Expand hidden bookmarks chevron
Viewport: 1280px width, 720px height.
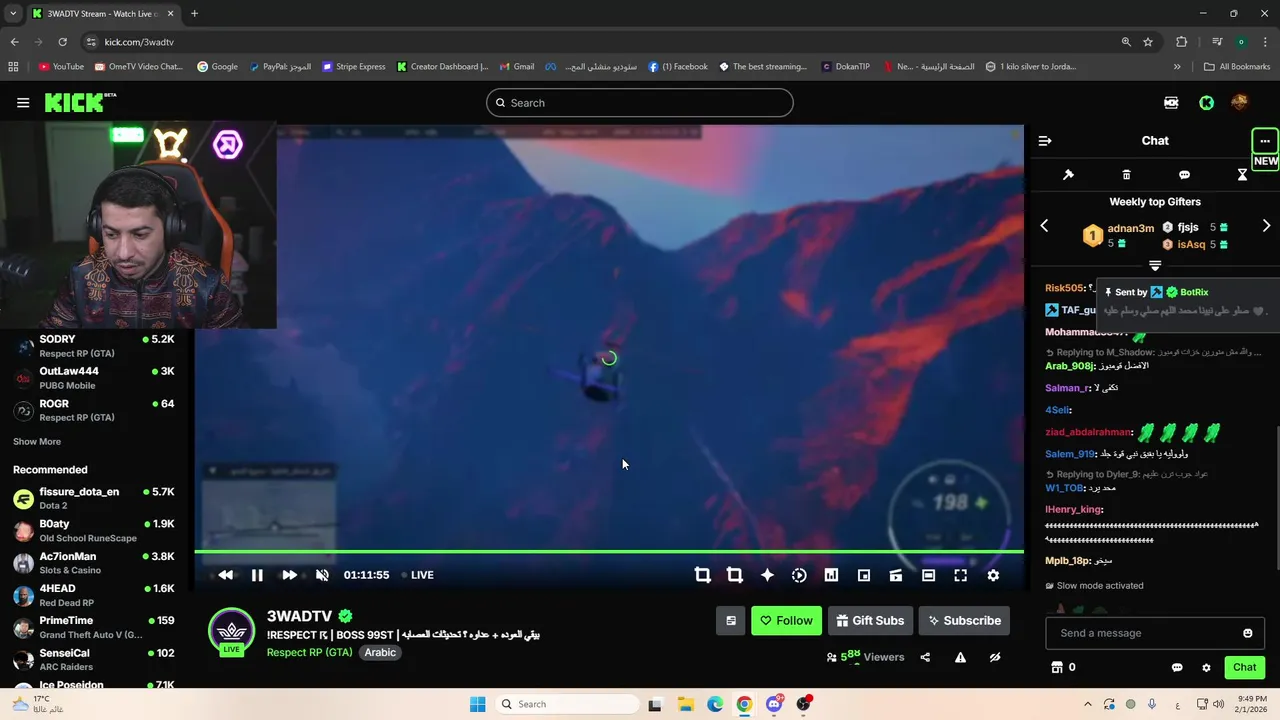(1177, 67)
